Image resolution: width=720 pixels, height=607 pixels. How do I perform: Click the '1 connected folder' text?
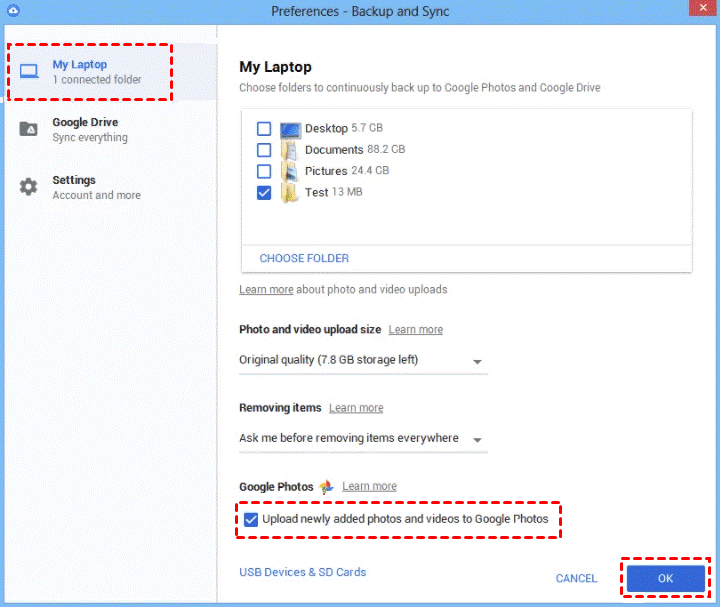pyautogui.click(x=96, y=79)
